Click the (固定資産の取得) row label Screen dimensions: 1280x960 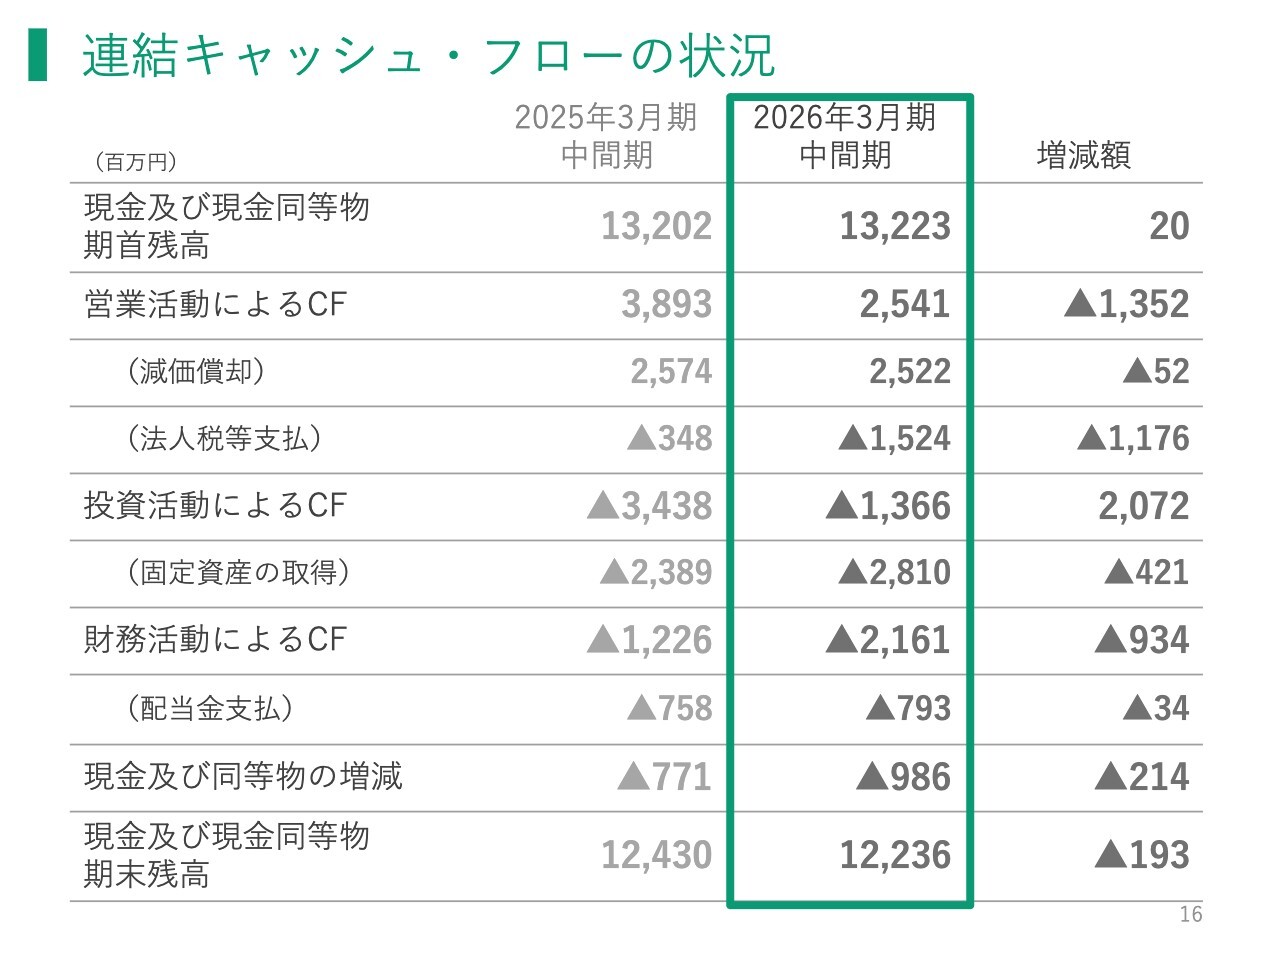238,572
